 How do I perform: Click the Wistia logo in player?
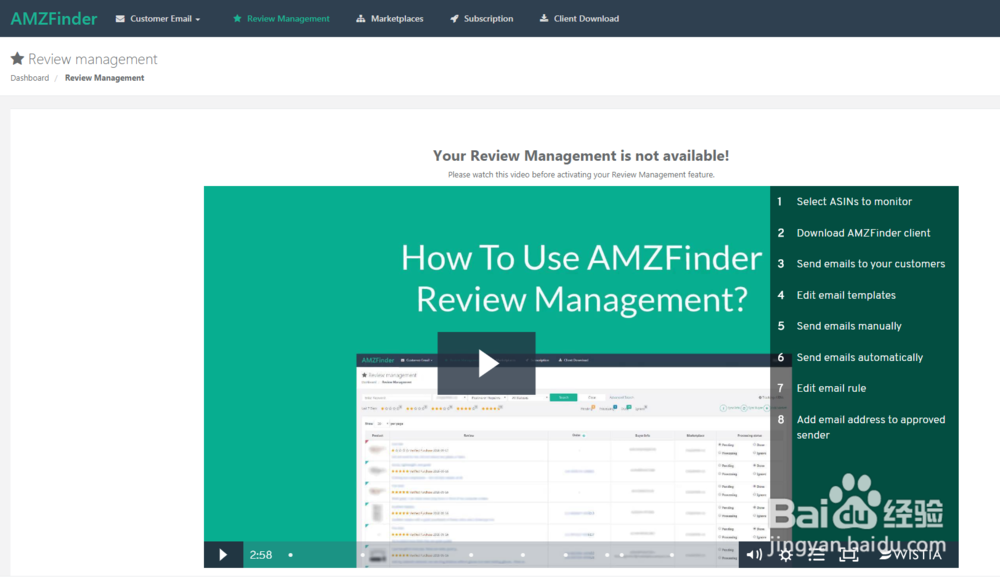pyautogui.click(x=910, y=555)
